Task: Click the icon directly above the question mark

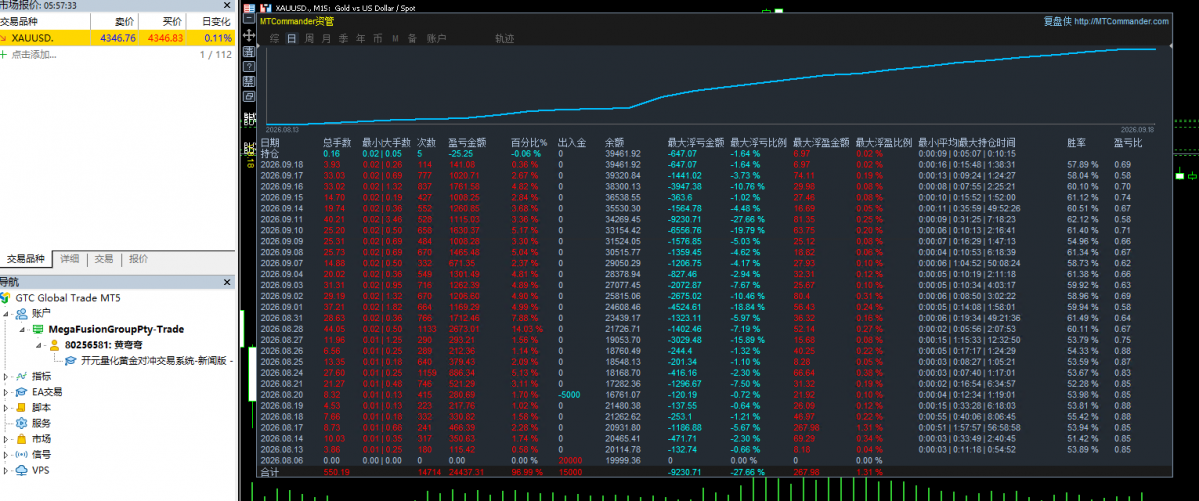Action: [249, 51]
